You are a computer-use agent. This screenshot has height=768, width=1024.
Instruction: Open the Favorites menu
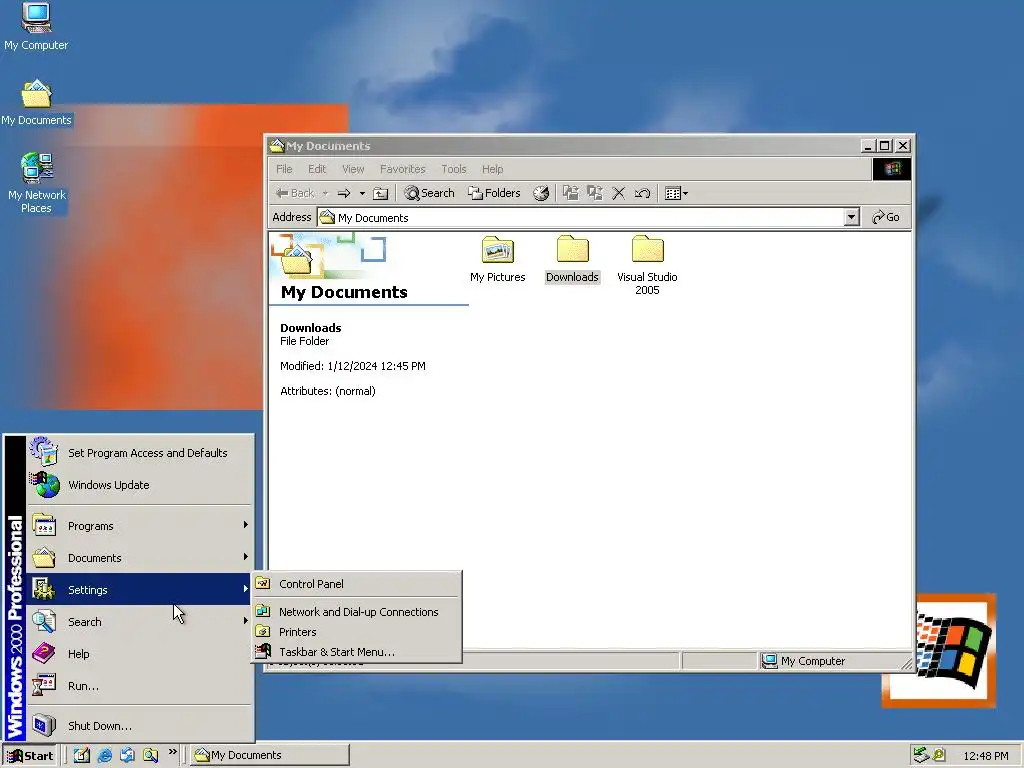pyautogui.click(x=403, y=169)
